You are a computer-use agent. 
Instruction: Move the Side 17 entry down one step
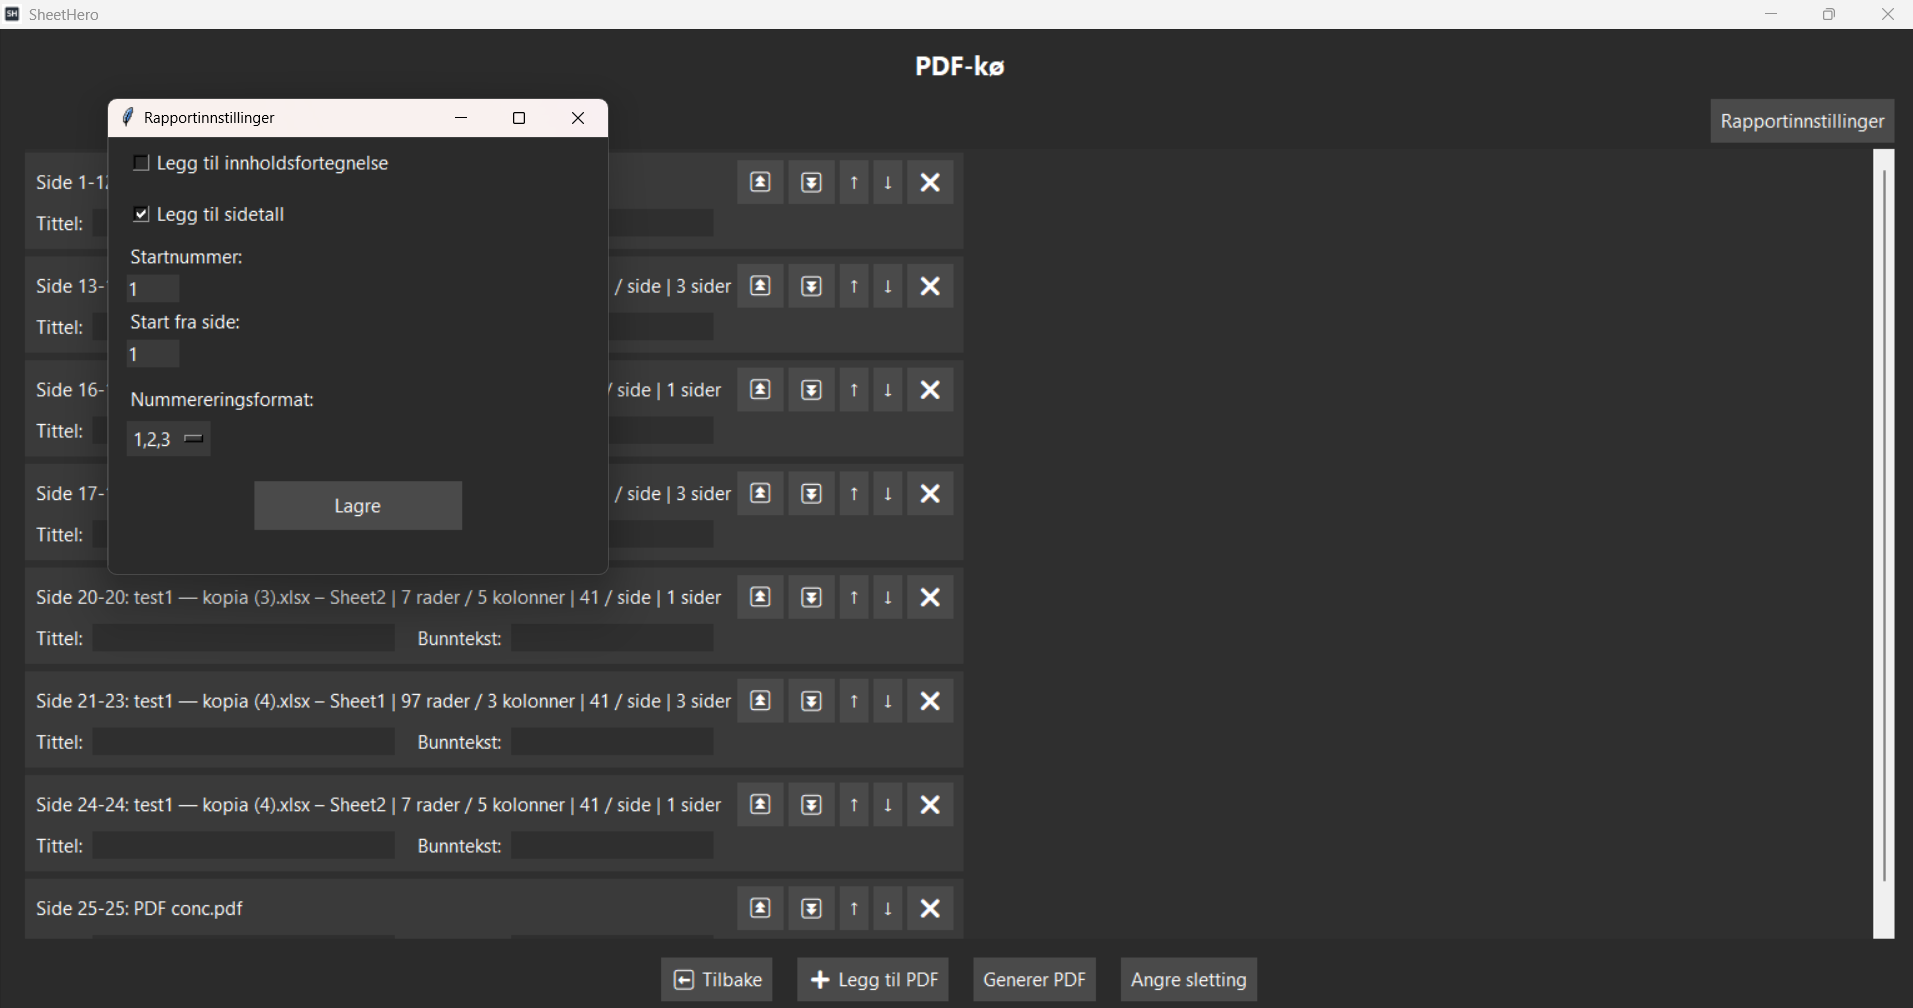click(x=888, y=494)
